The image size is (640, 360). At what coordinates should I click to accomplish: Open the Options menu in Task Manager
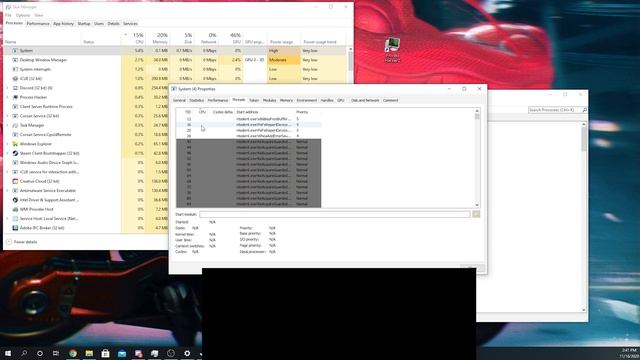coord(23,15)
